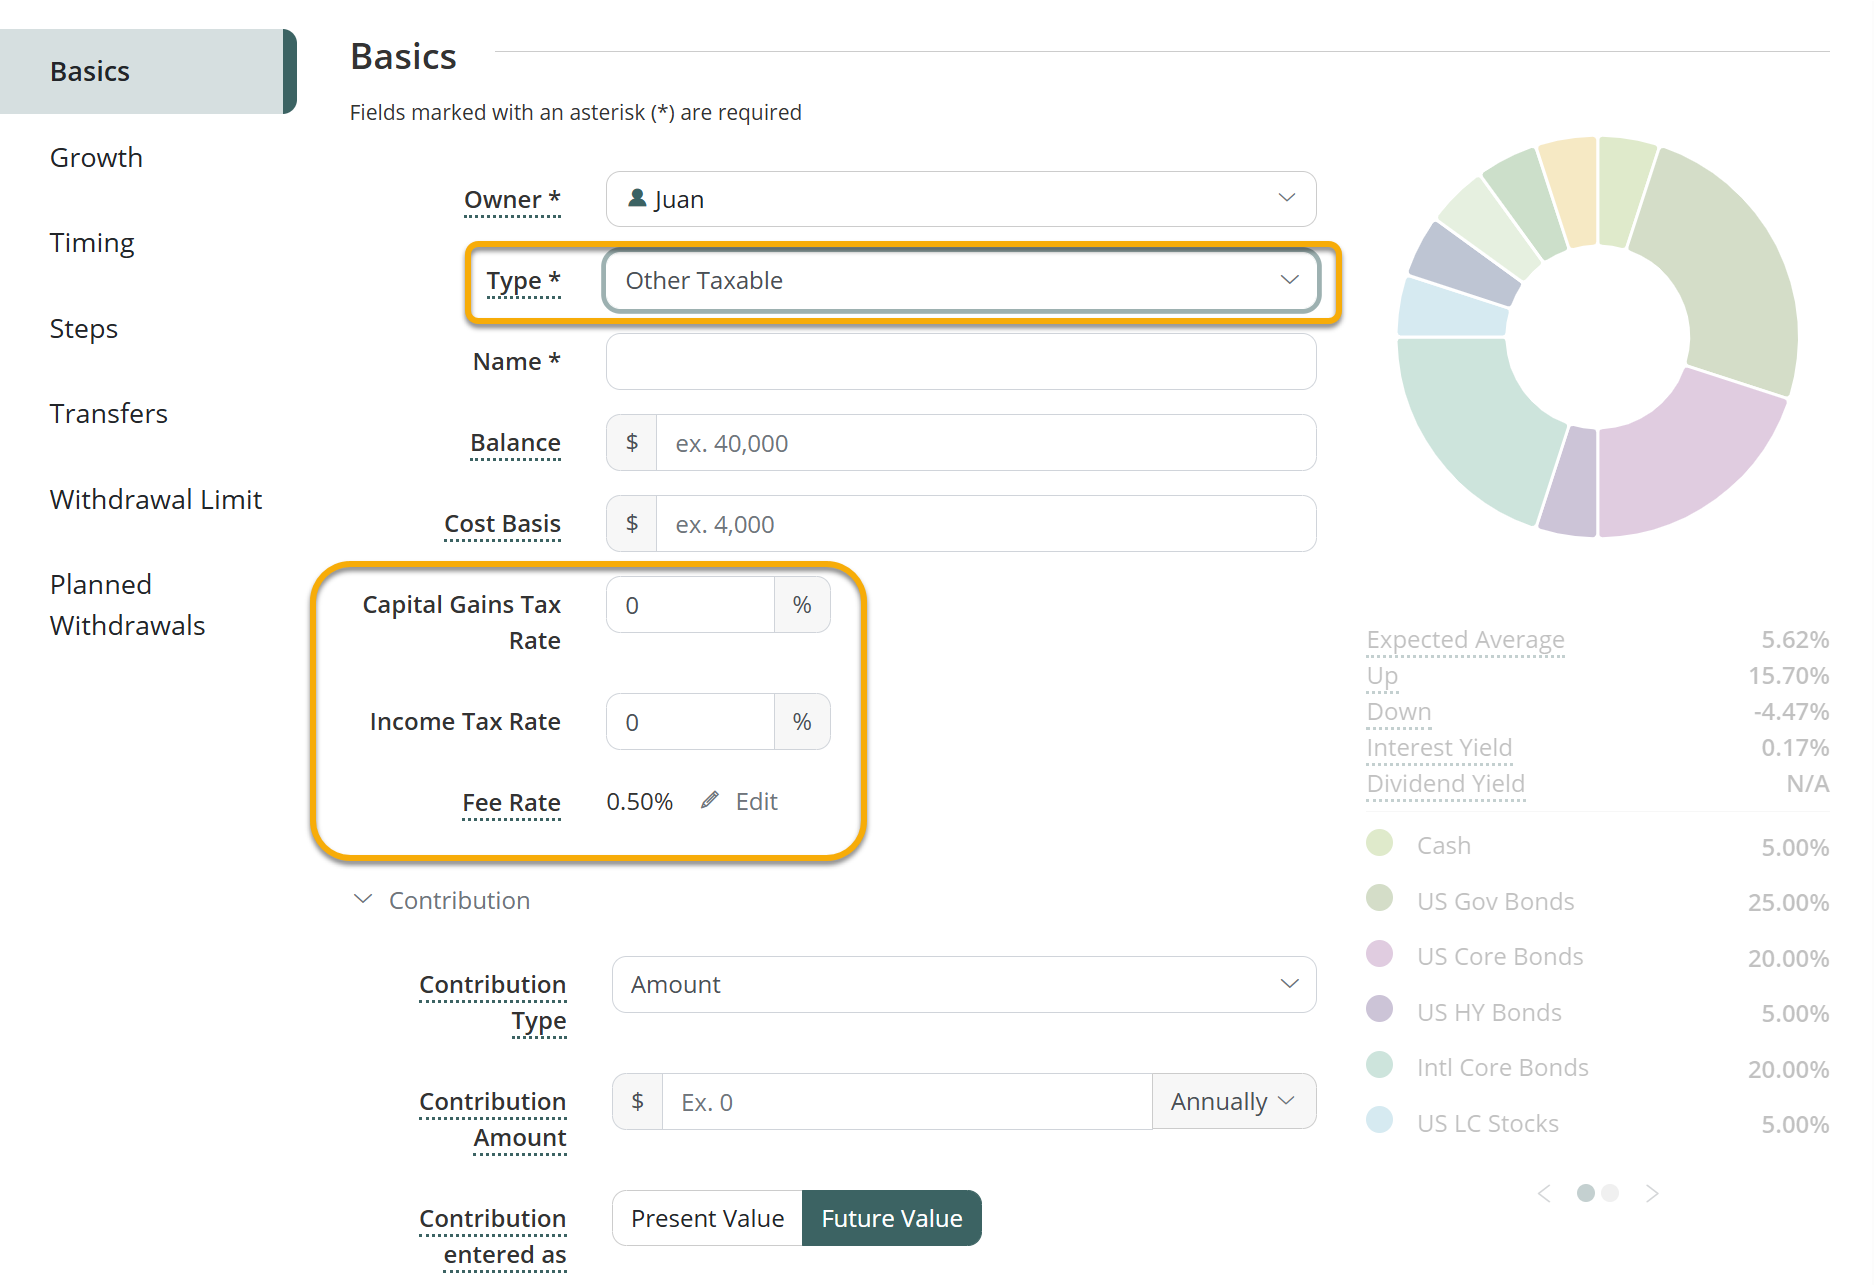Image resolution: width=1874 pixels, height=1285 pixels.
Task: Click the next arrow under allocation legend
Action: [1652, 1193]
